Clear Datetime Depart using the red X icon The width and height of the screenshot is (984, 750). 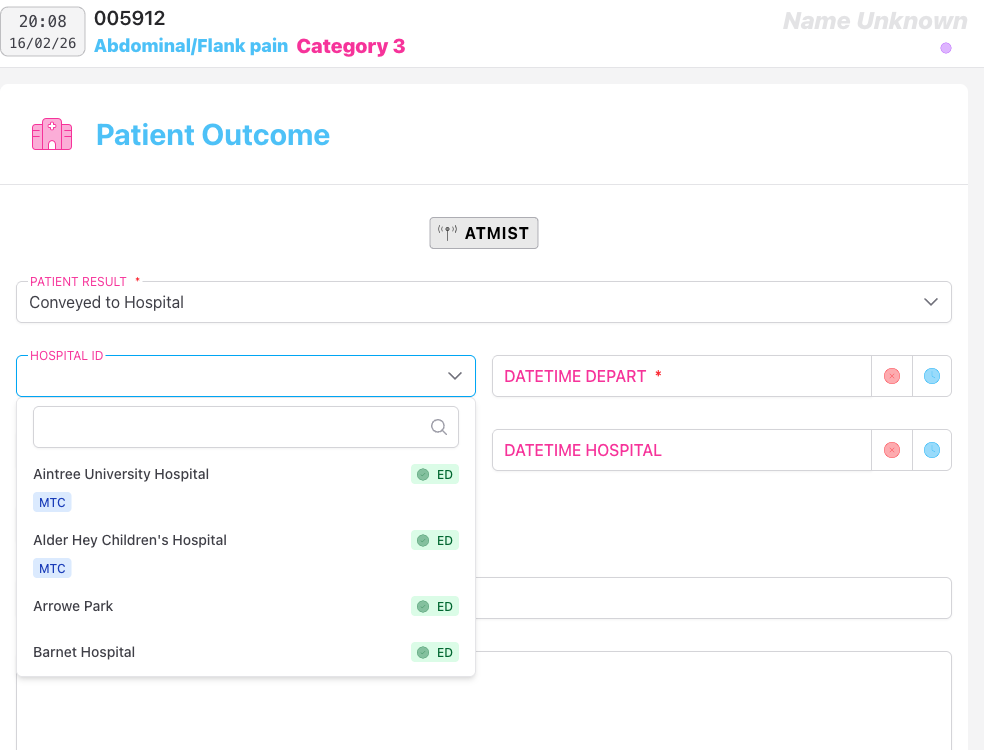click(891, 375)
